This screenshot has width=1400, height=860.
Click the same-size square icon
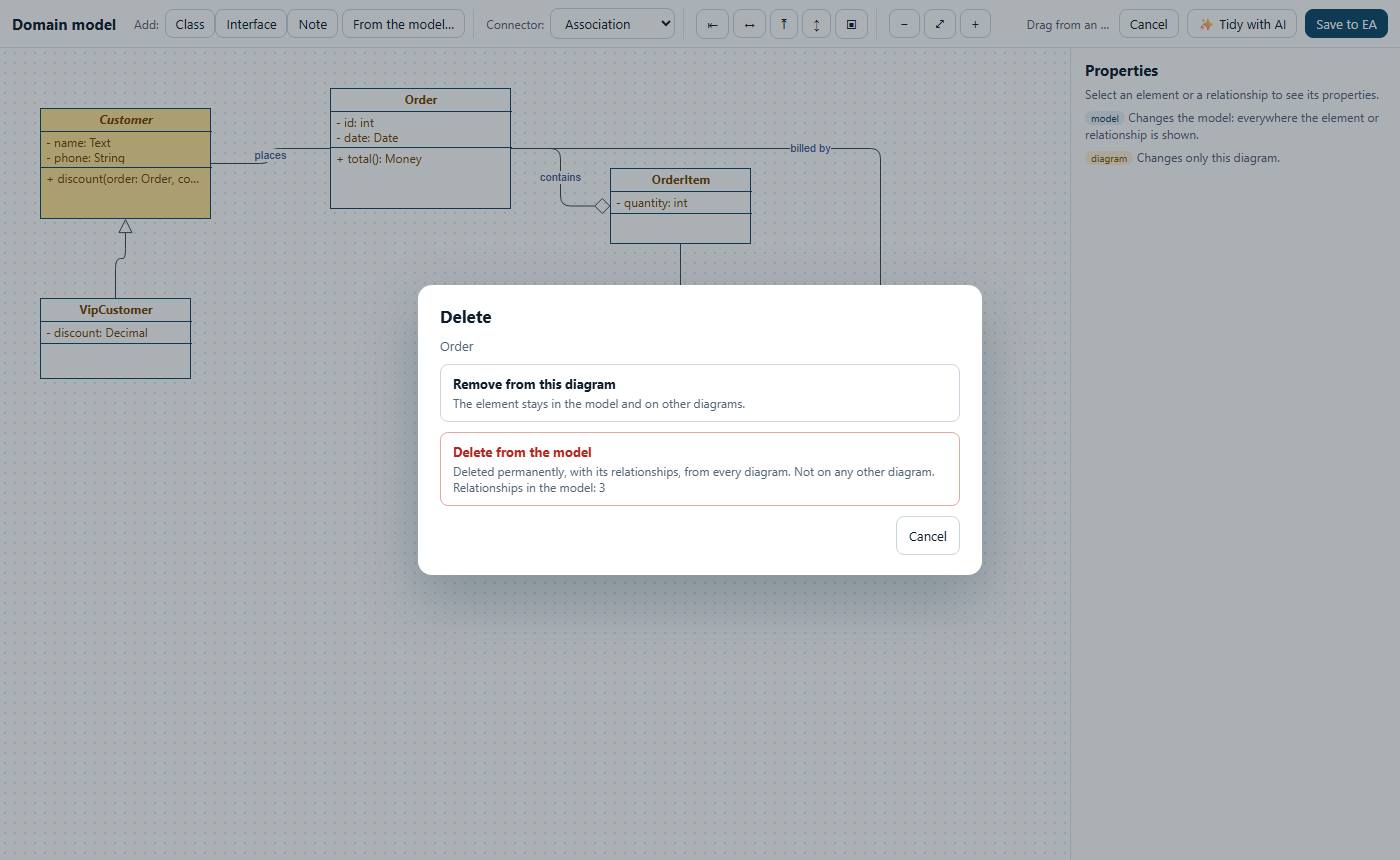tap(851, 24)
